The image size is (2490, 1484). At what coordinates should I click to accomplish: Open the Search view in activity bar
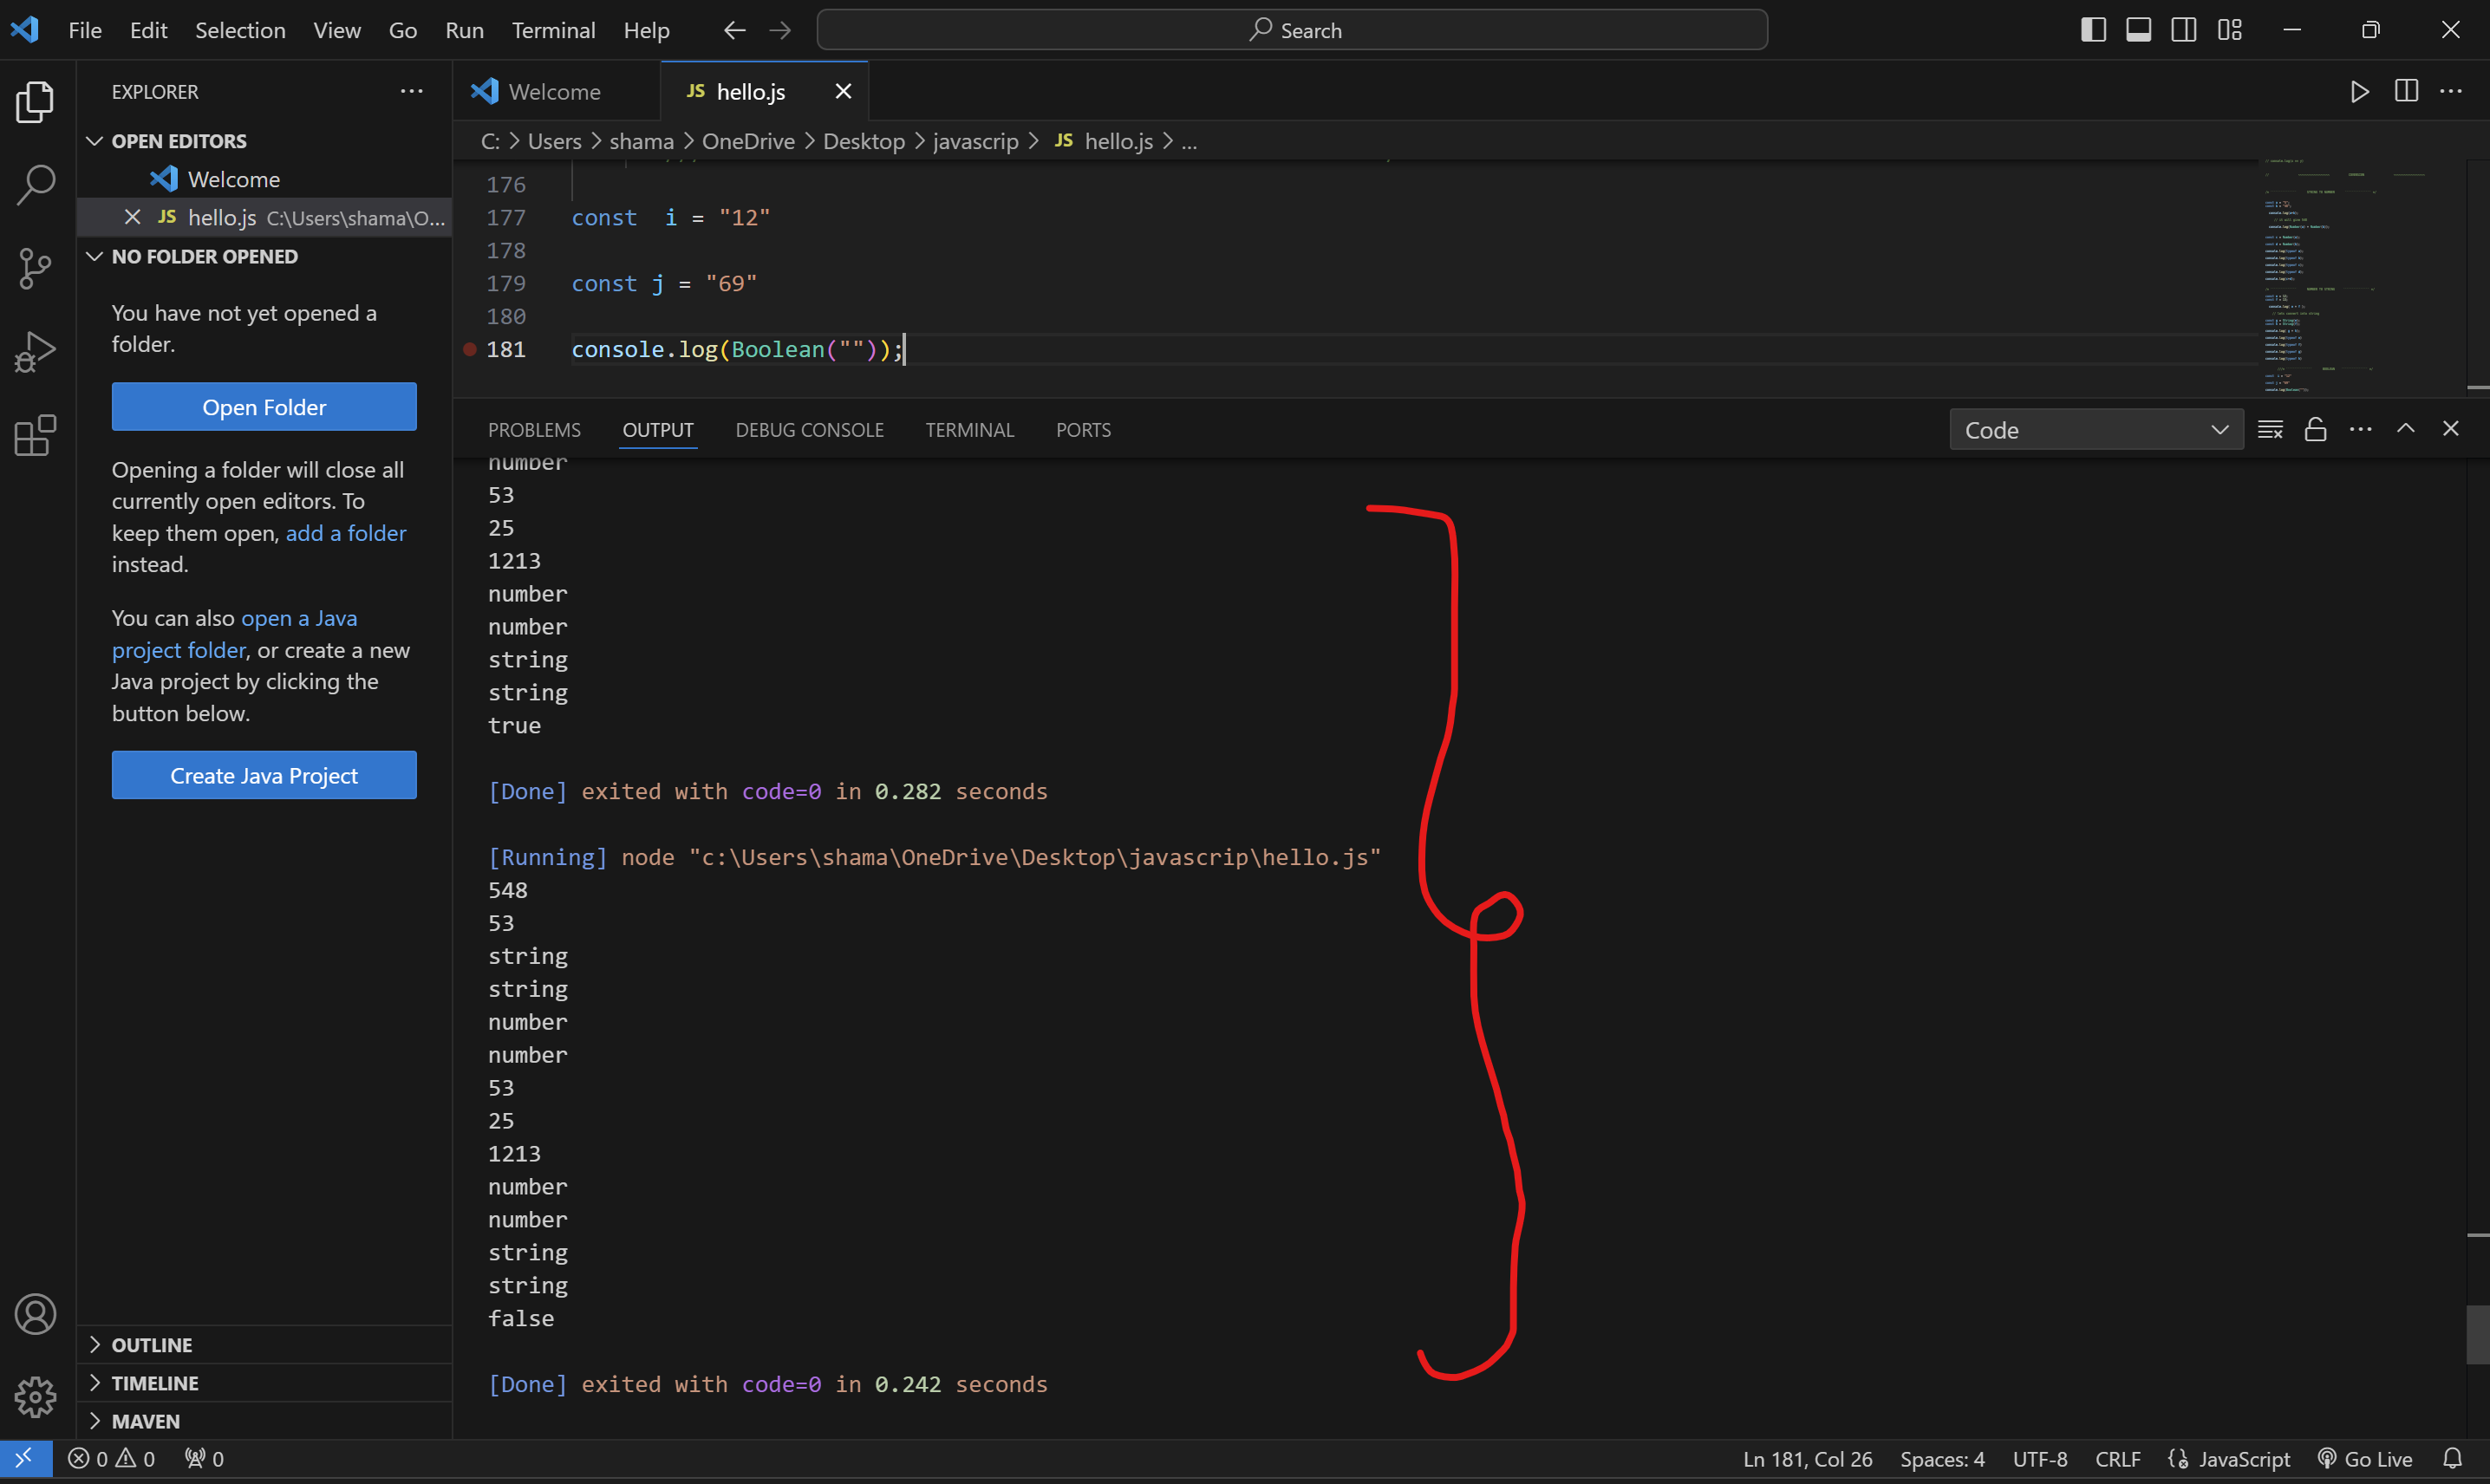(36, 185)
